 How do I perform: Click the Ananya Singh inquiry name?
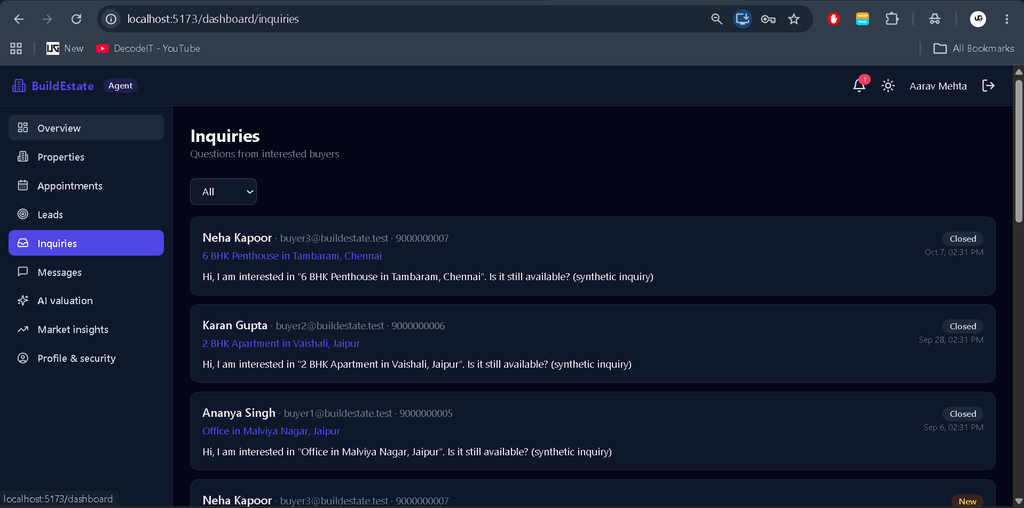coord(239,413)
